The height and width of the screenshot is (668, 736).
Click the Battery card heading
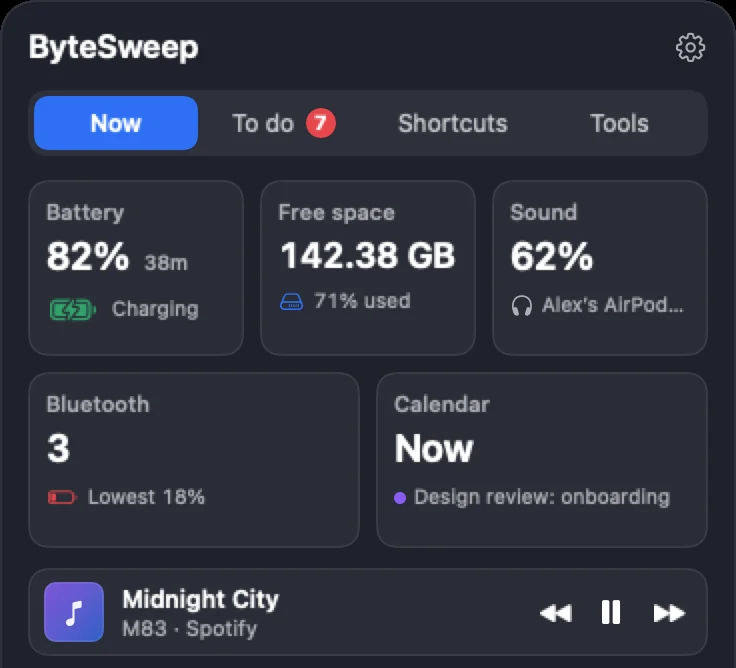tap(85, 212)
